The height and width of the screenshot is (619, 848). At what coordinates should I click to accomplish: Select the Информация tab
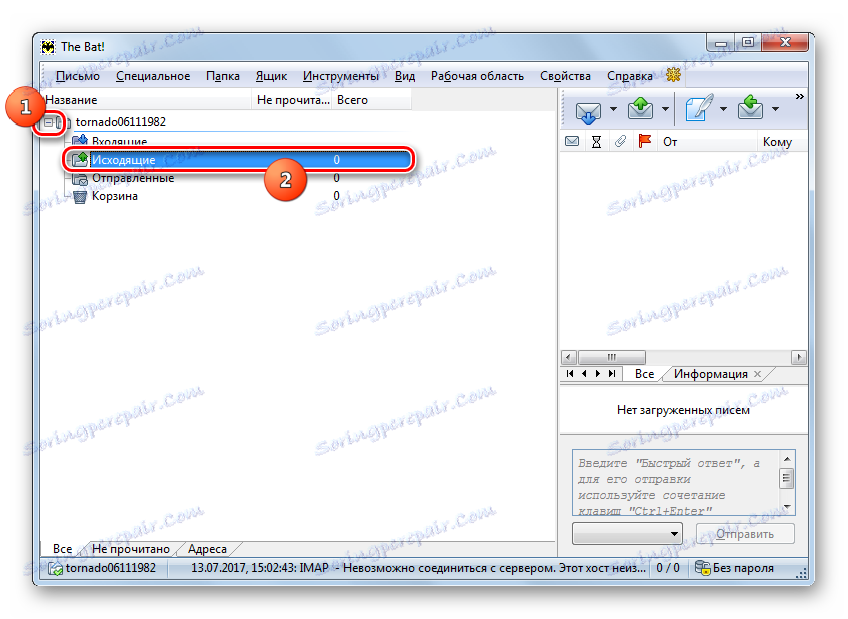[x=711, y=374]
